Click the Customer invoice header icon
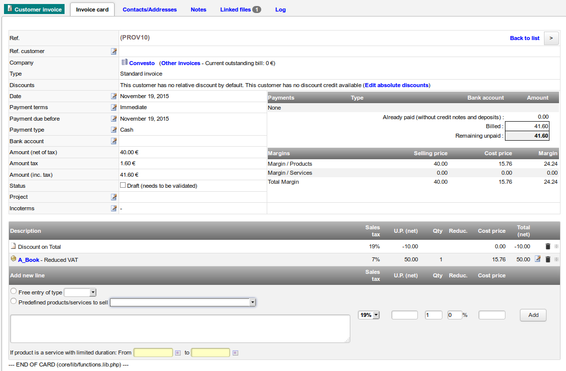The image size is (566, 371). coord(10,9)
